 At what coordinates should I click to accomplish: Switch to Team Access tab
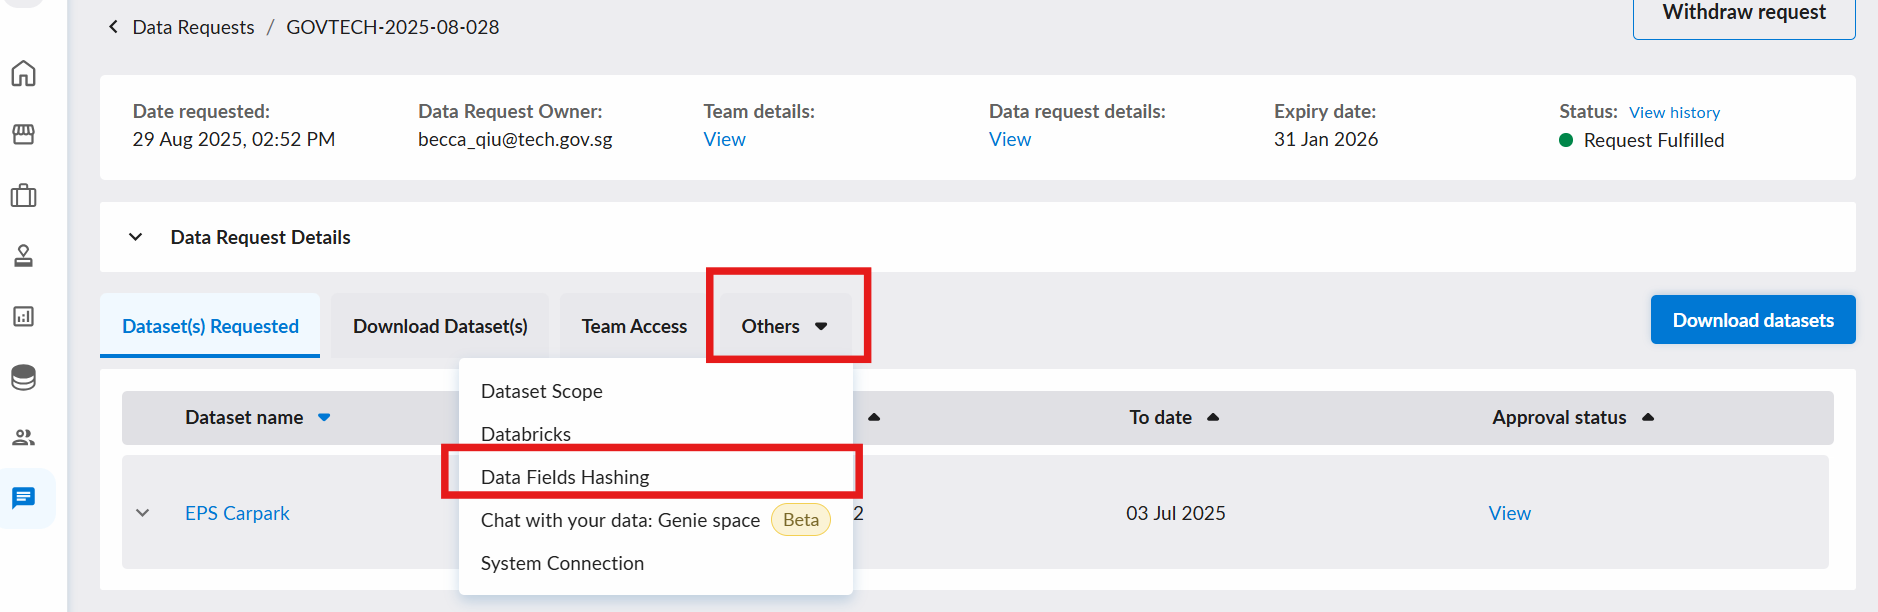click(x=634, y=326)
